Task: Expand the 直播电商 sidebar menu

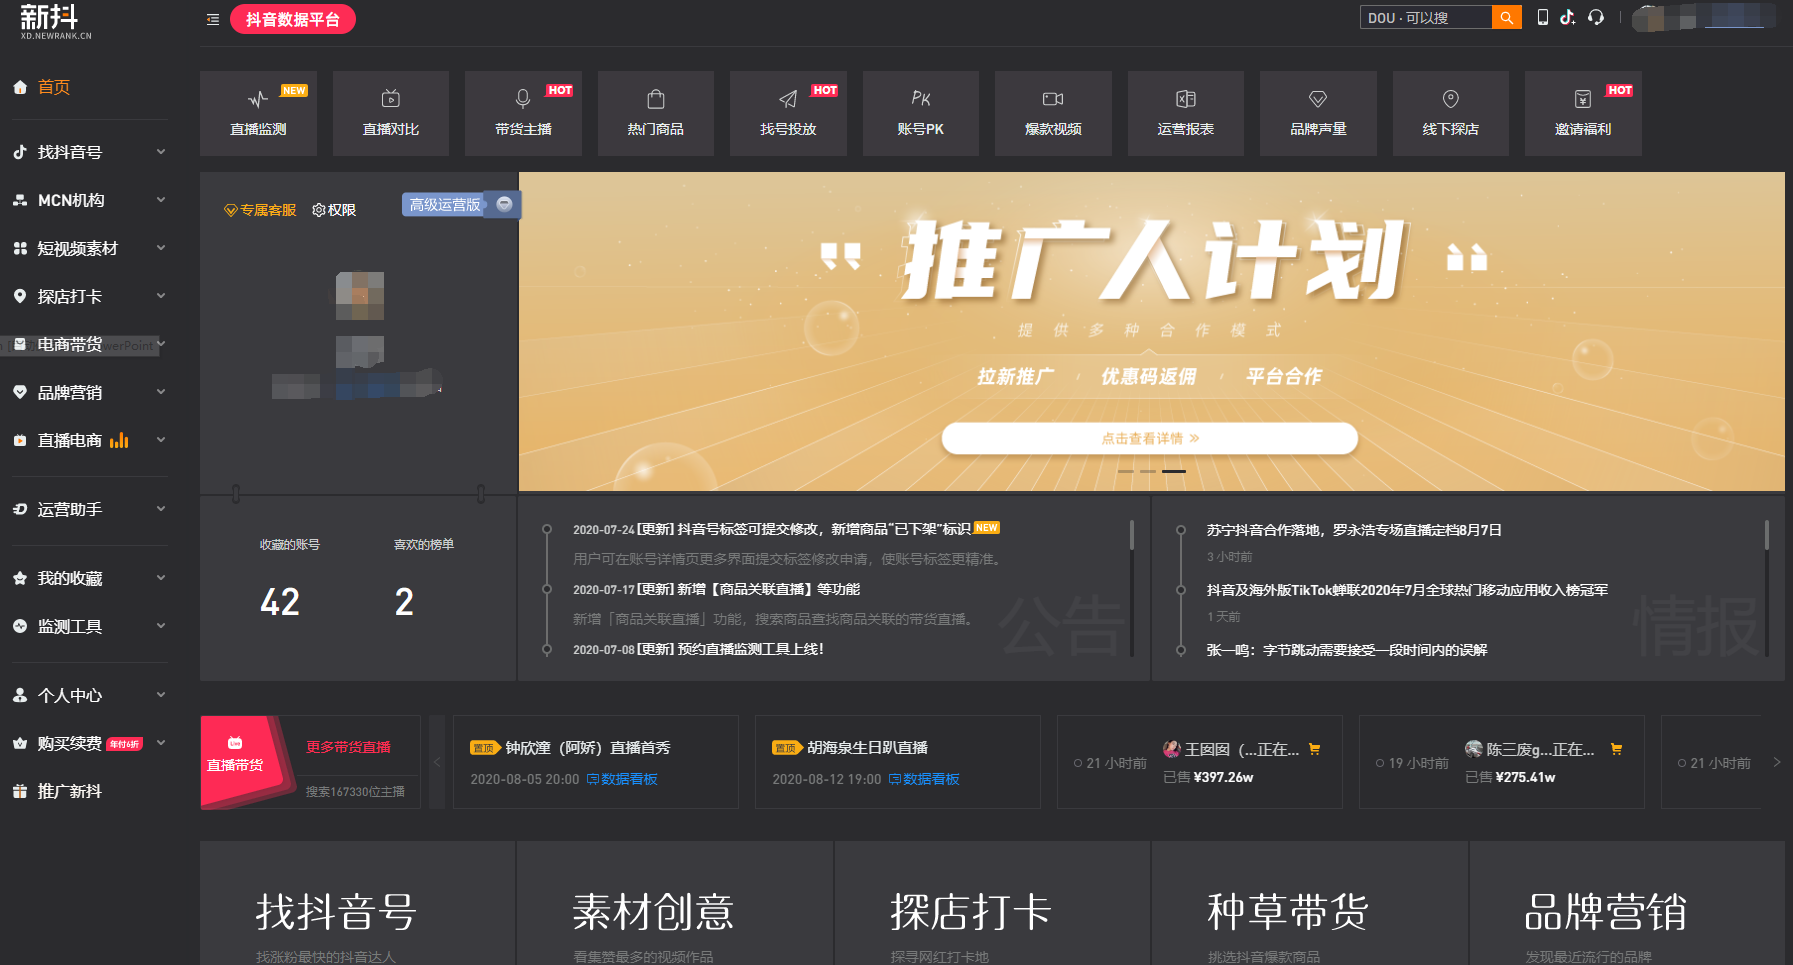Action: coord(89,440)
